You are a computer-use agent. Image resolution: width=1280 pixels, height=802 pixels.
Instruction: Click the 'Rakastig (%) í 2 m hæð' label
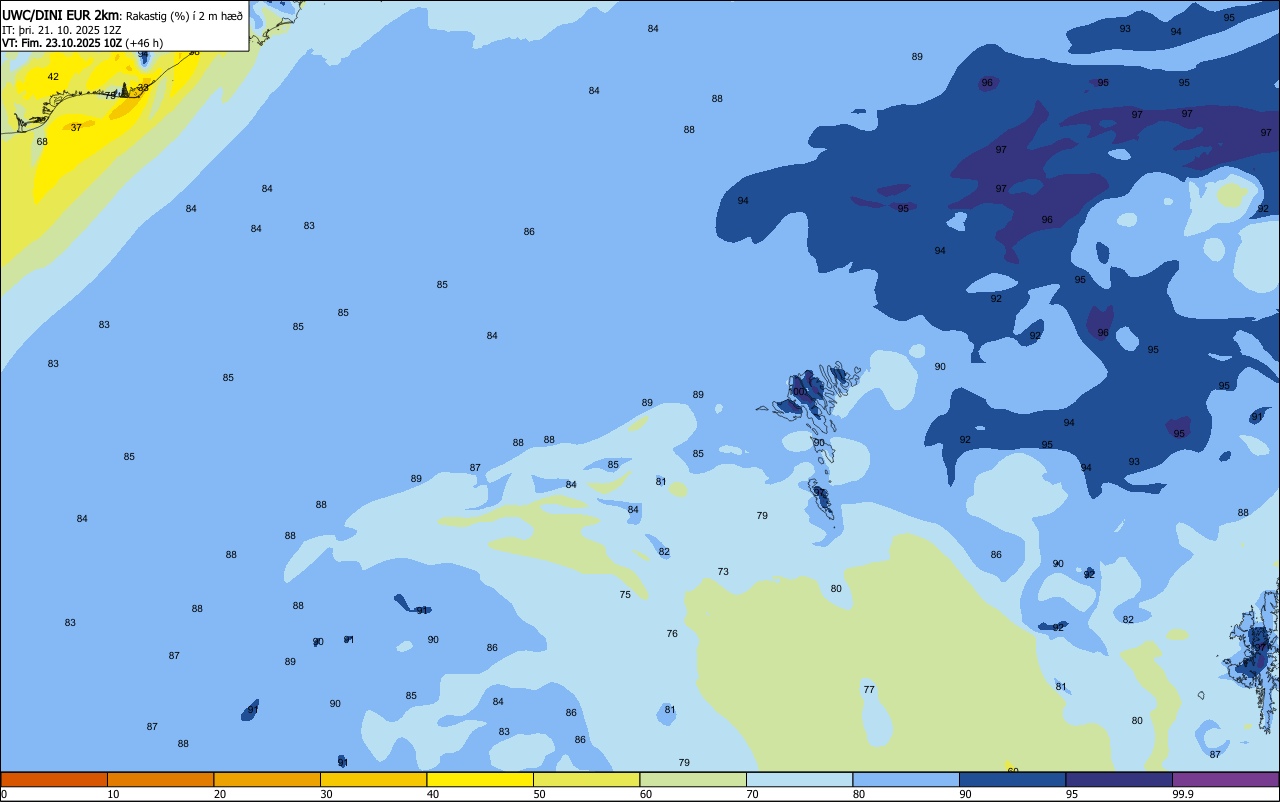click(x=184, y=16)
